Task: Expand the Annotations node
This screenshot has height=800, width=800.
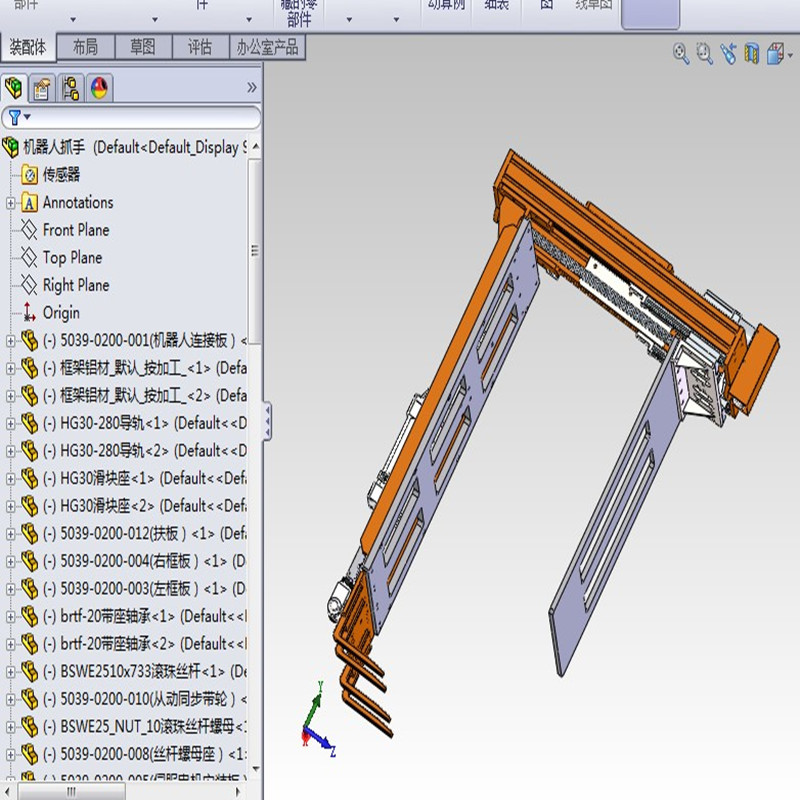Action: pos(10,203)
